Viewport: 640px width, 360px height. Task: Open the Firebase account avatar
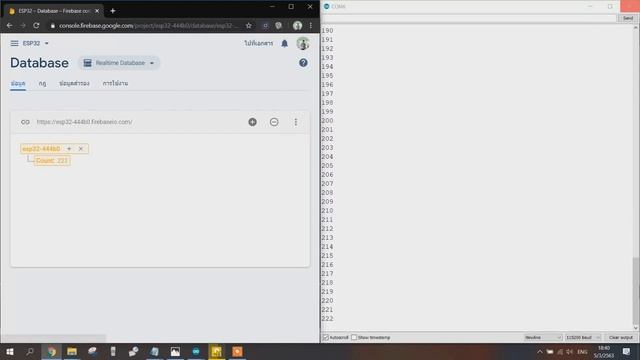pyautogui.click(x=303, y=43)
